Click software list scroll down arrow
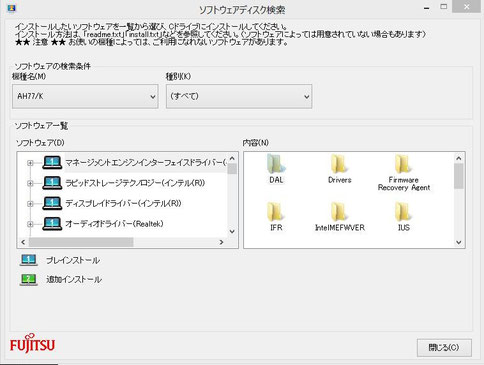The width and height of the screenshot is (484, 365). click(232, 231)
